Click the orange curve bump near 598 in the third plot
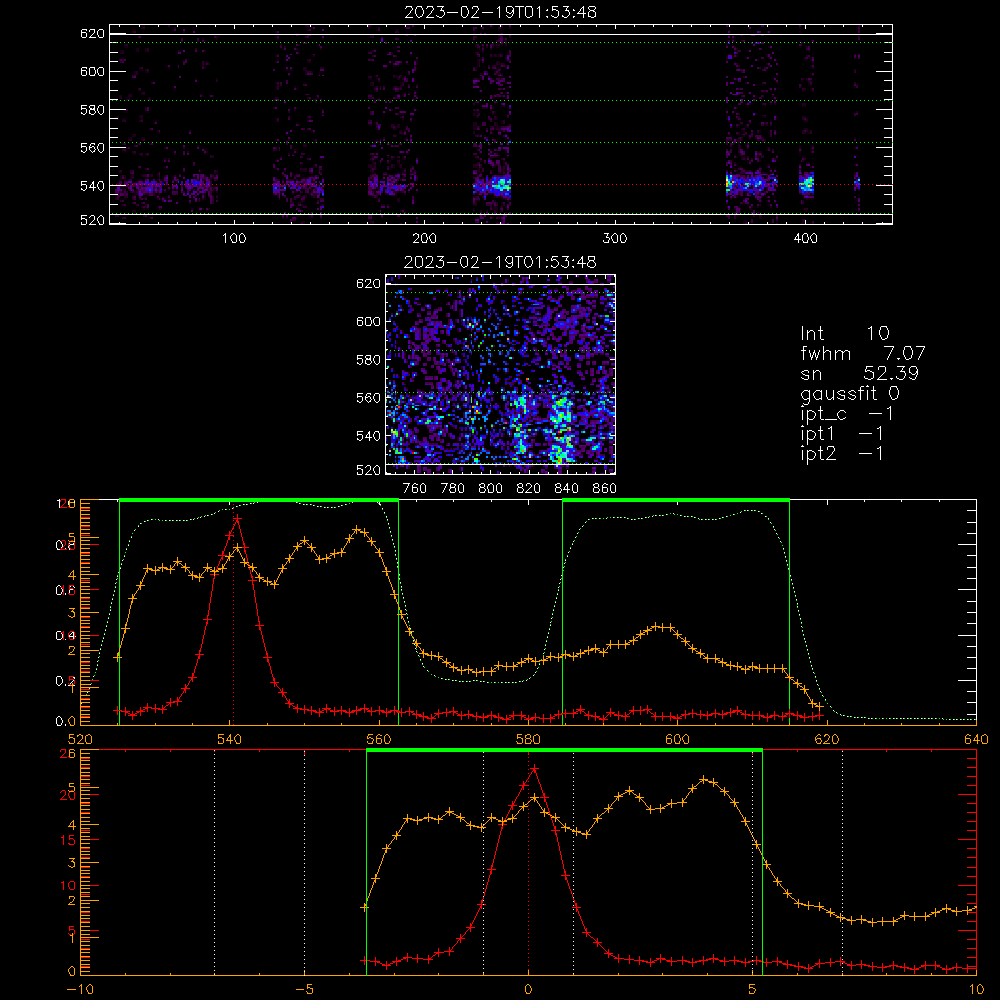 [663, 627]
